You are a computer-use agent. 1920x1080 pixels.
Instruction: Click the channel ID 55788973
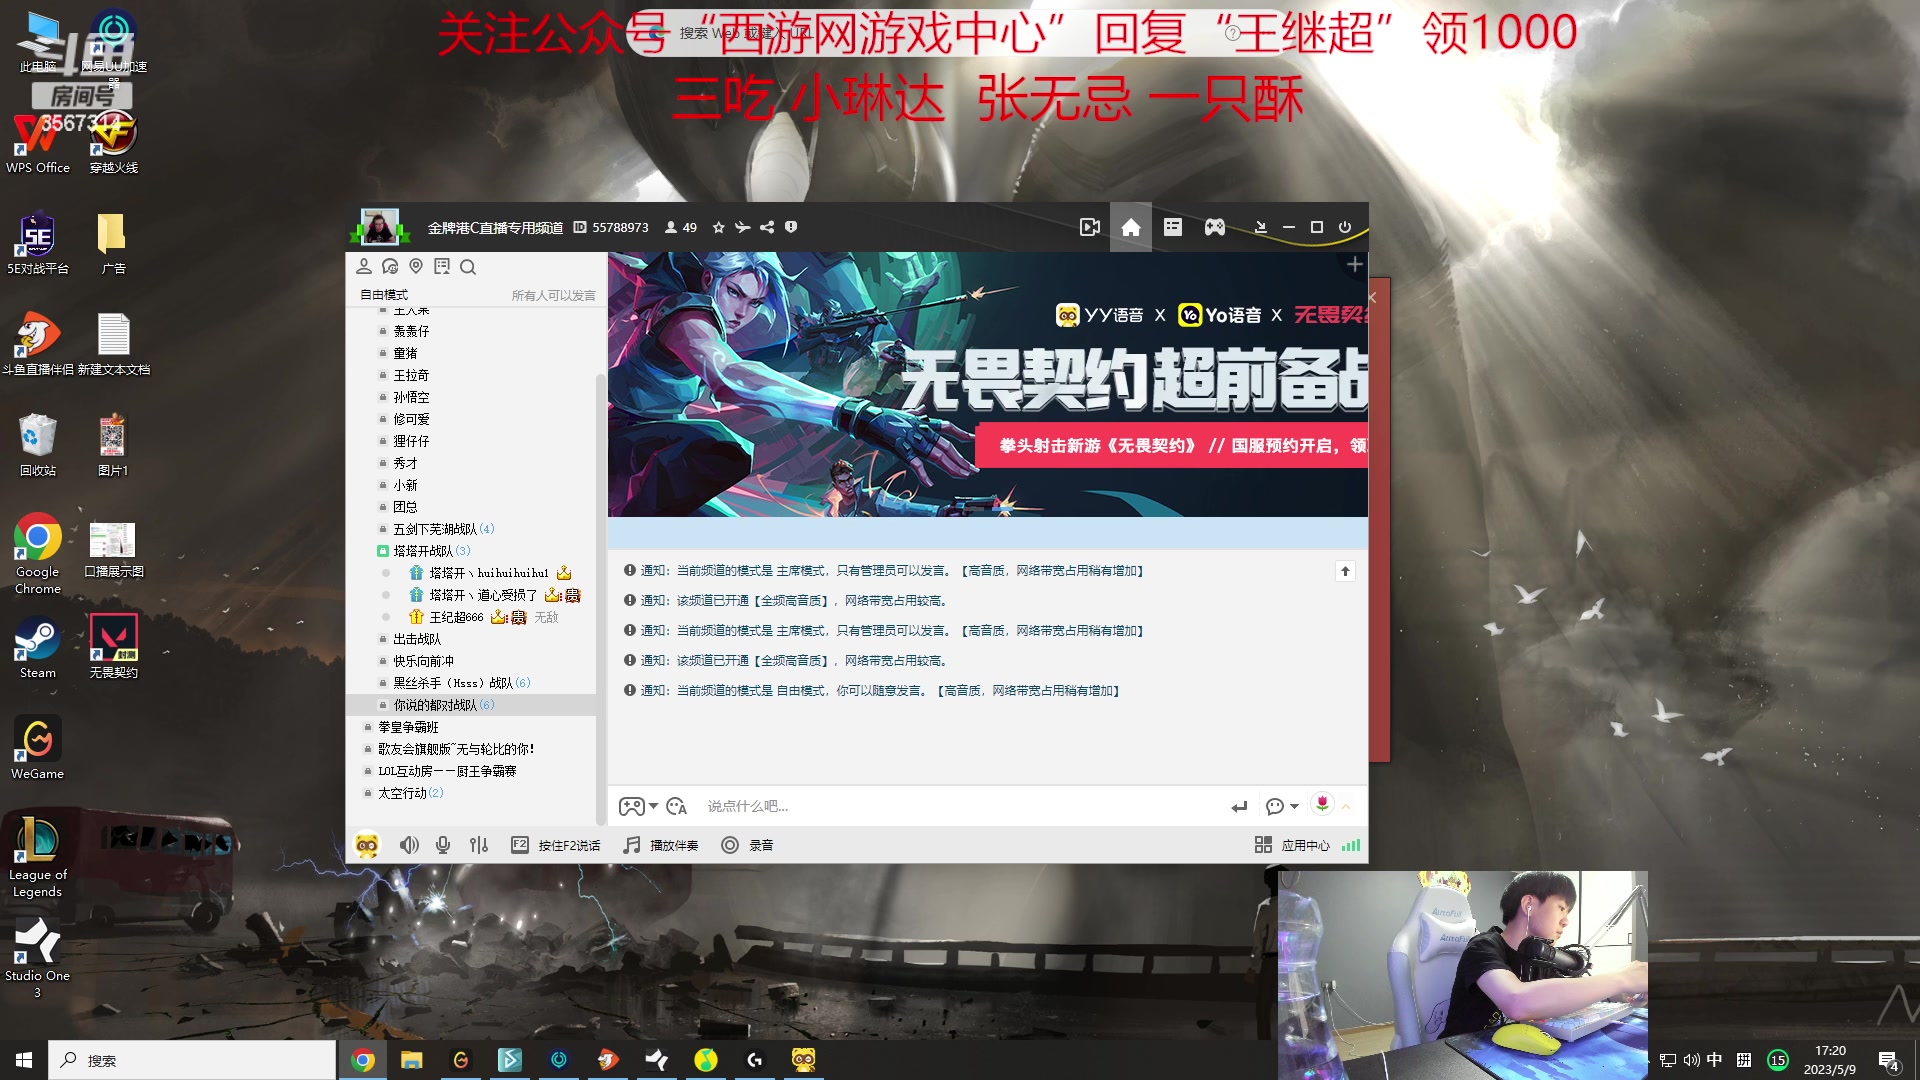tap(611, 228)
